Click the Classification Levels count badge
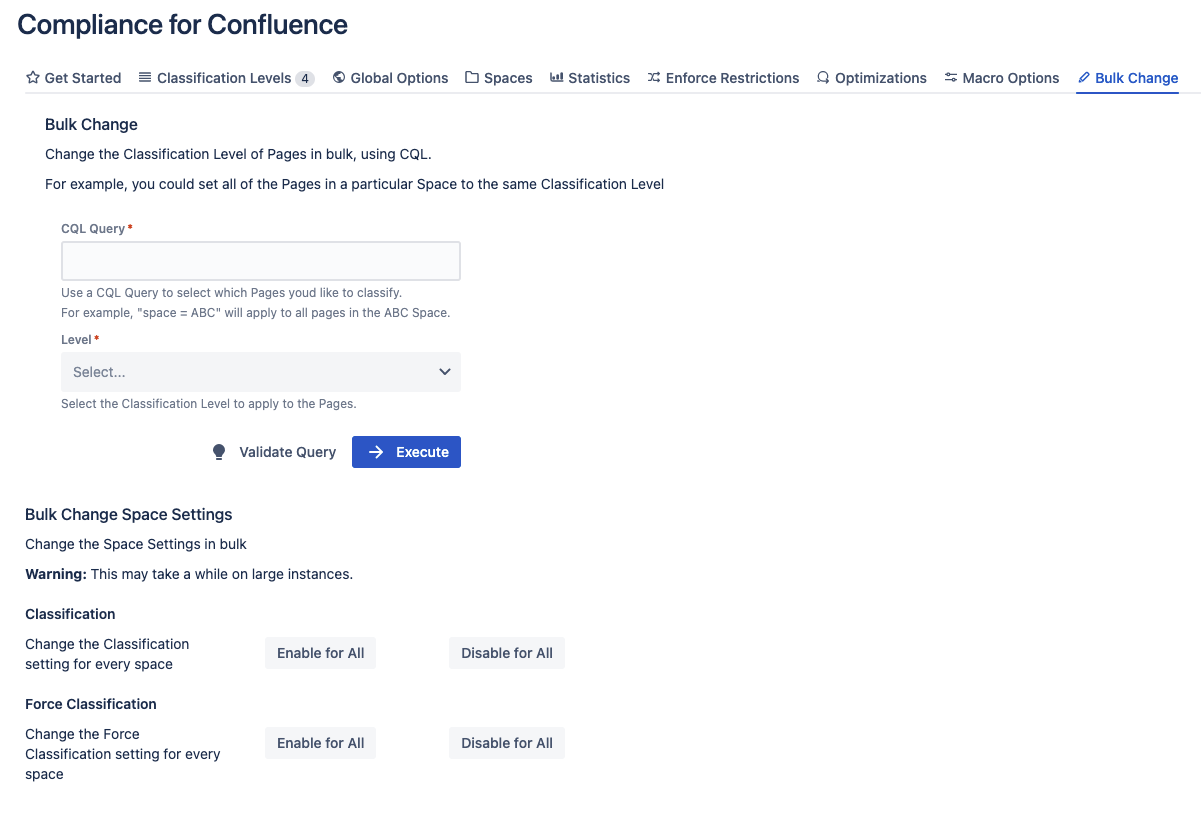Screen dimensions: 1201x817 click(305, 78)
